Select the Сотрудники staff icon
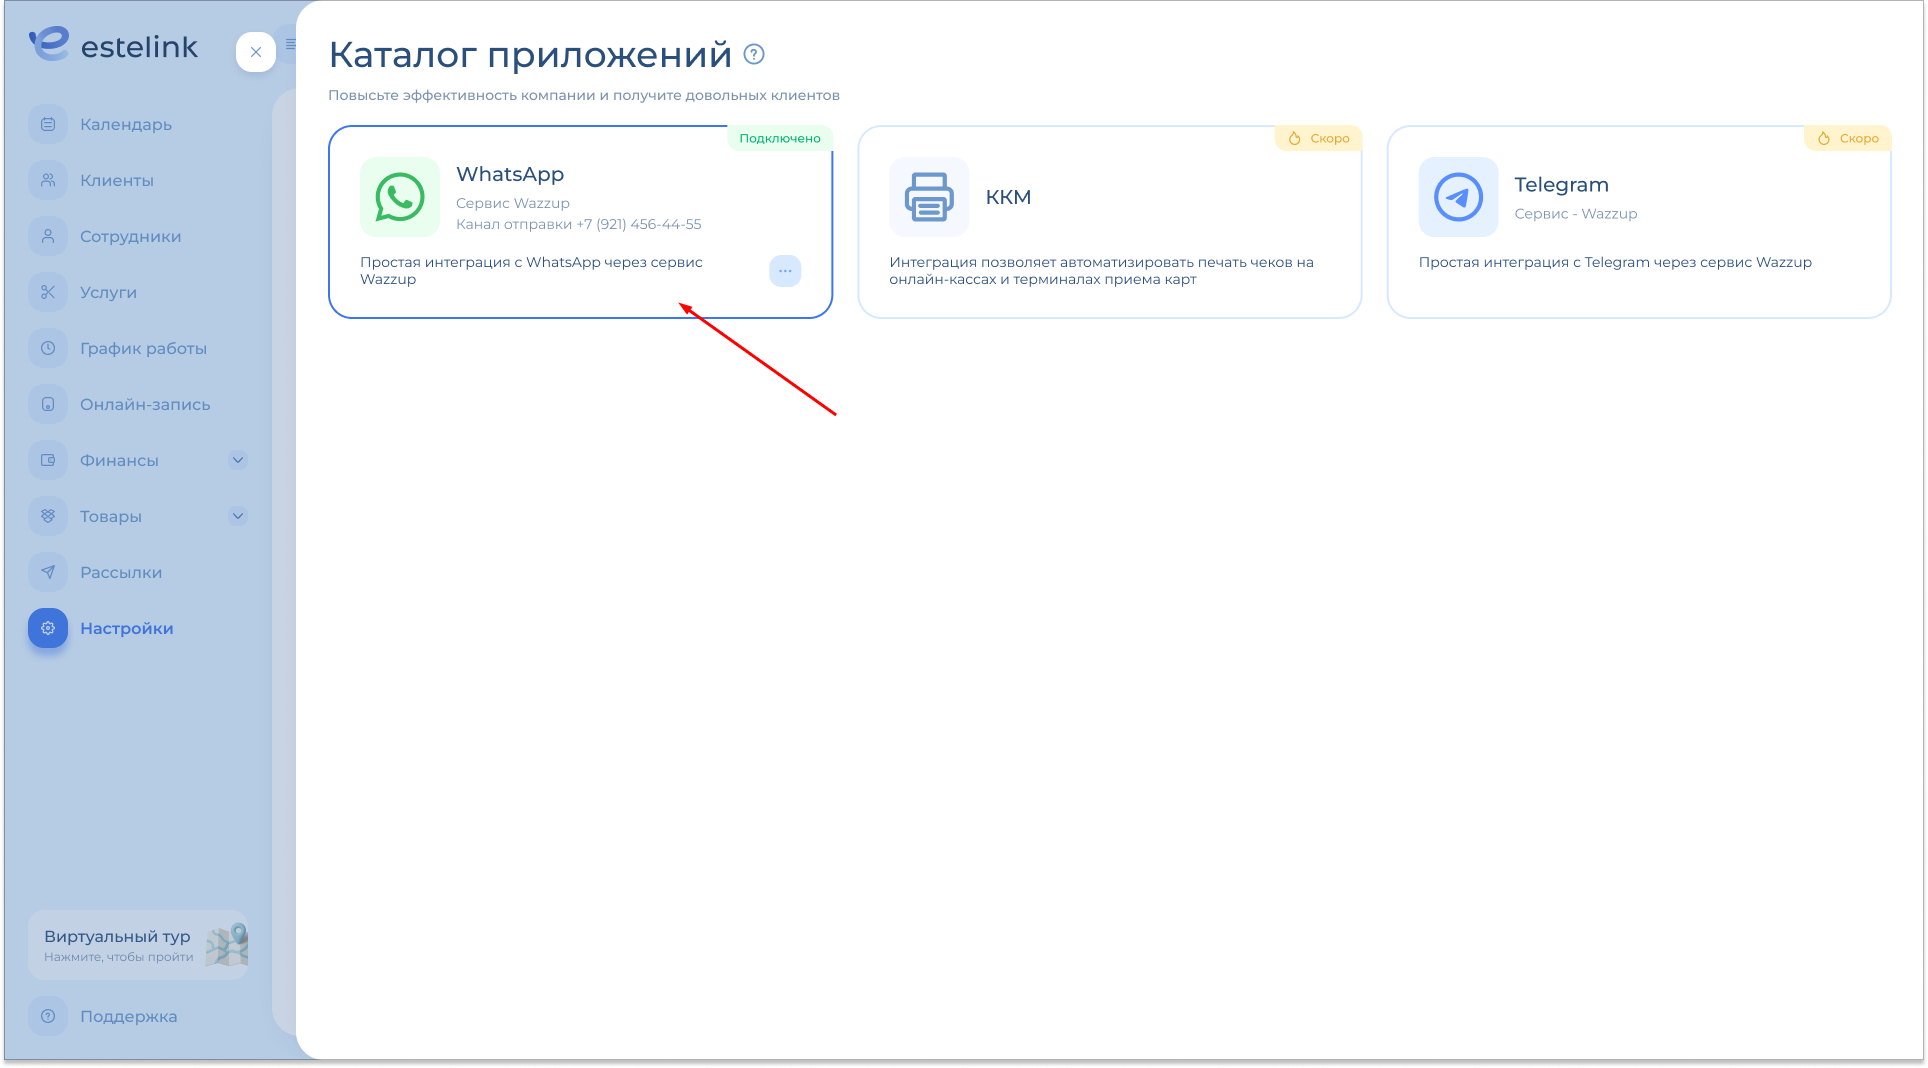Image resolution: width=1928 pixels, height=1068 pixels. 48,236
